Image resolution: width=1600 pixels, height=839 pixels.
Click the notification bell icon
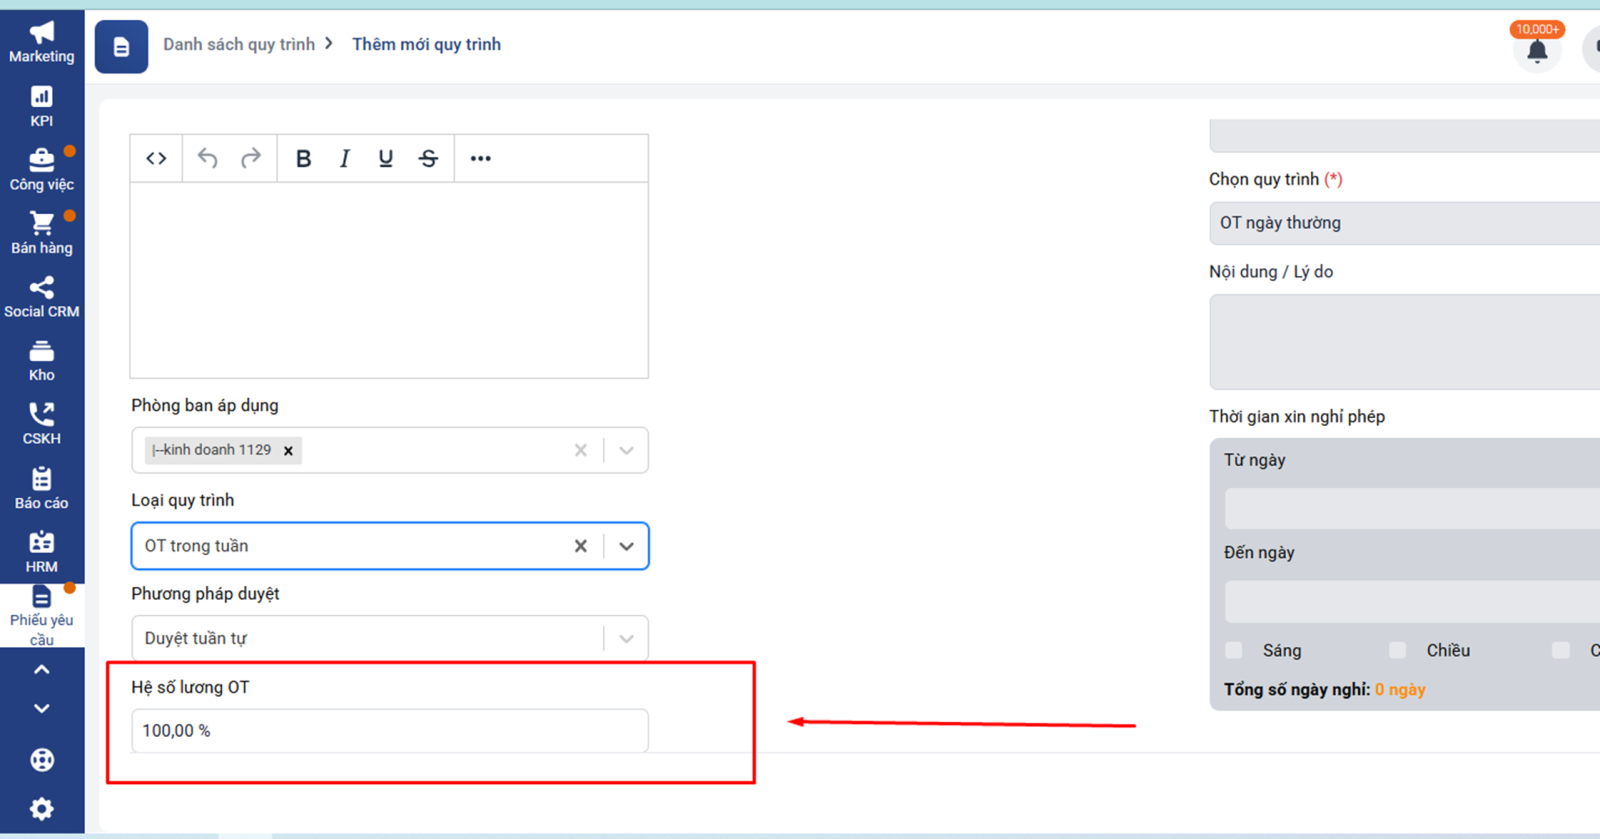click(1537, 52)
